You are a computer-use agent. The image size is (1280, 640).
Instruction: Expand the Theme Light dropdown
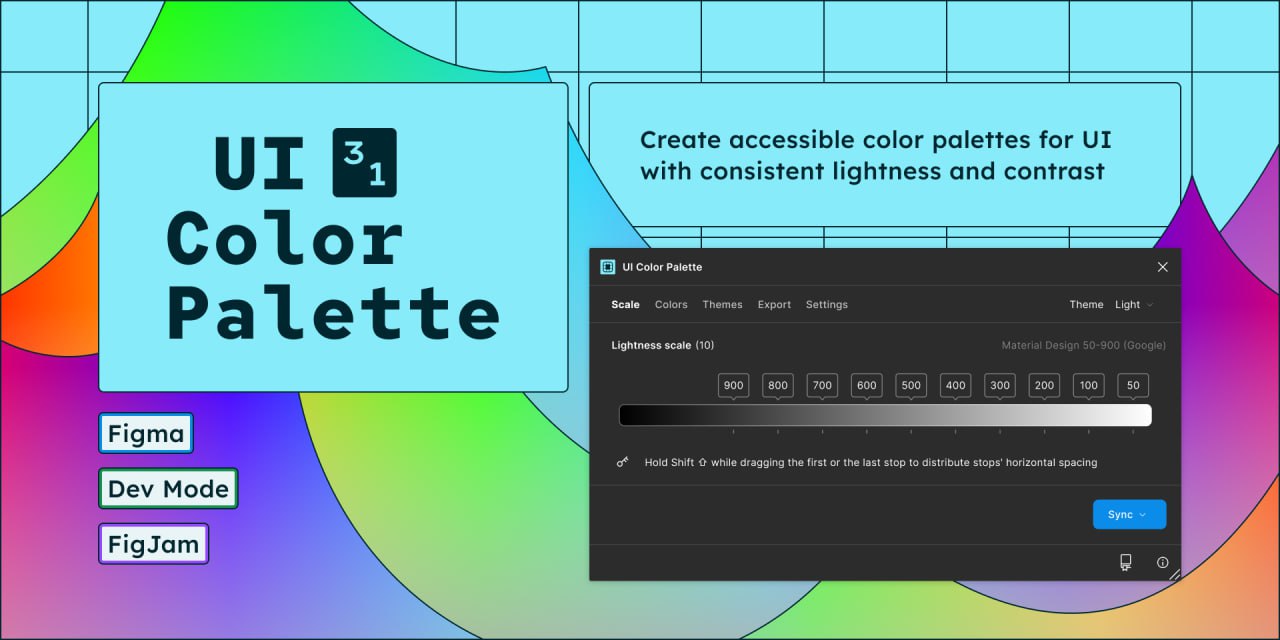pyautogui.click(x=1134, y=304)
